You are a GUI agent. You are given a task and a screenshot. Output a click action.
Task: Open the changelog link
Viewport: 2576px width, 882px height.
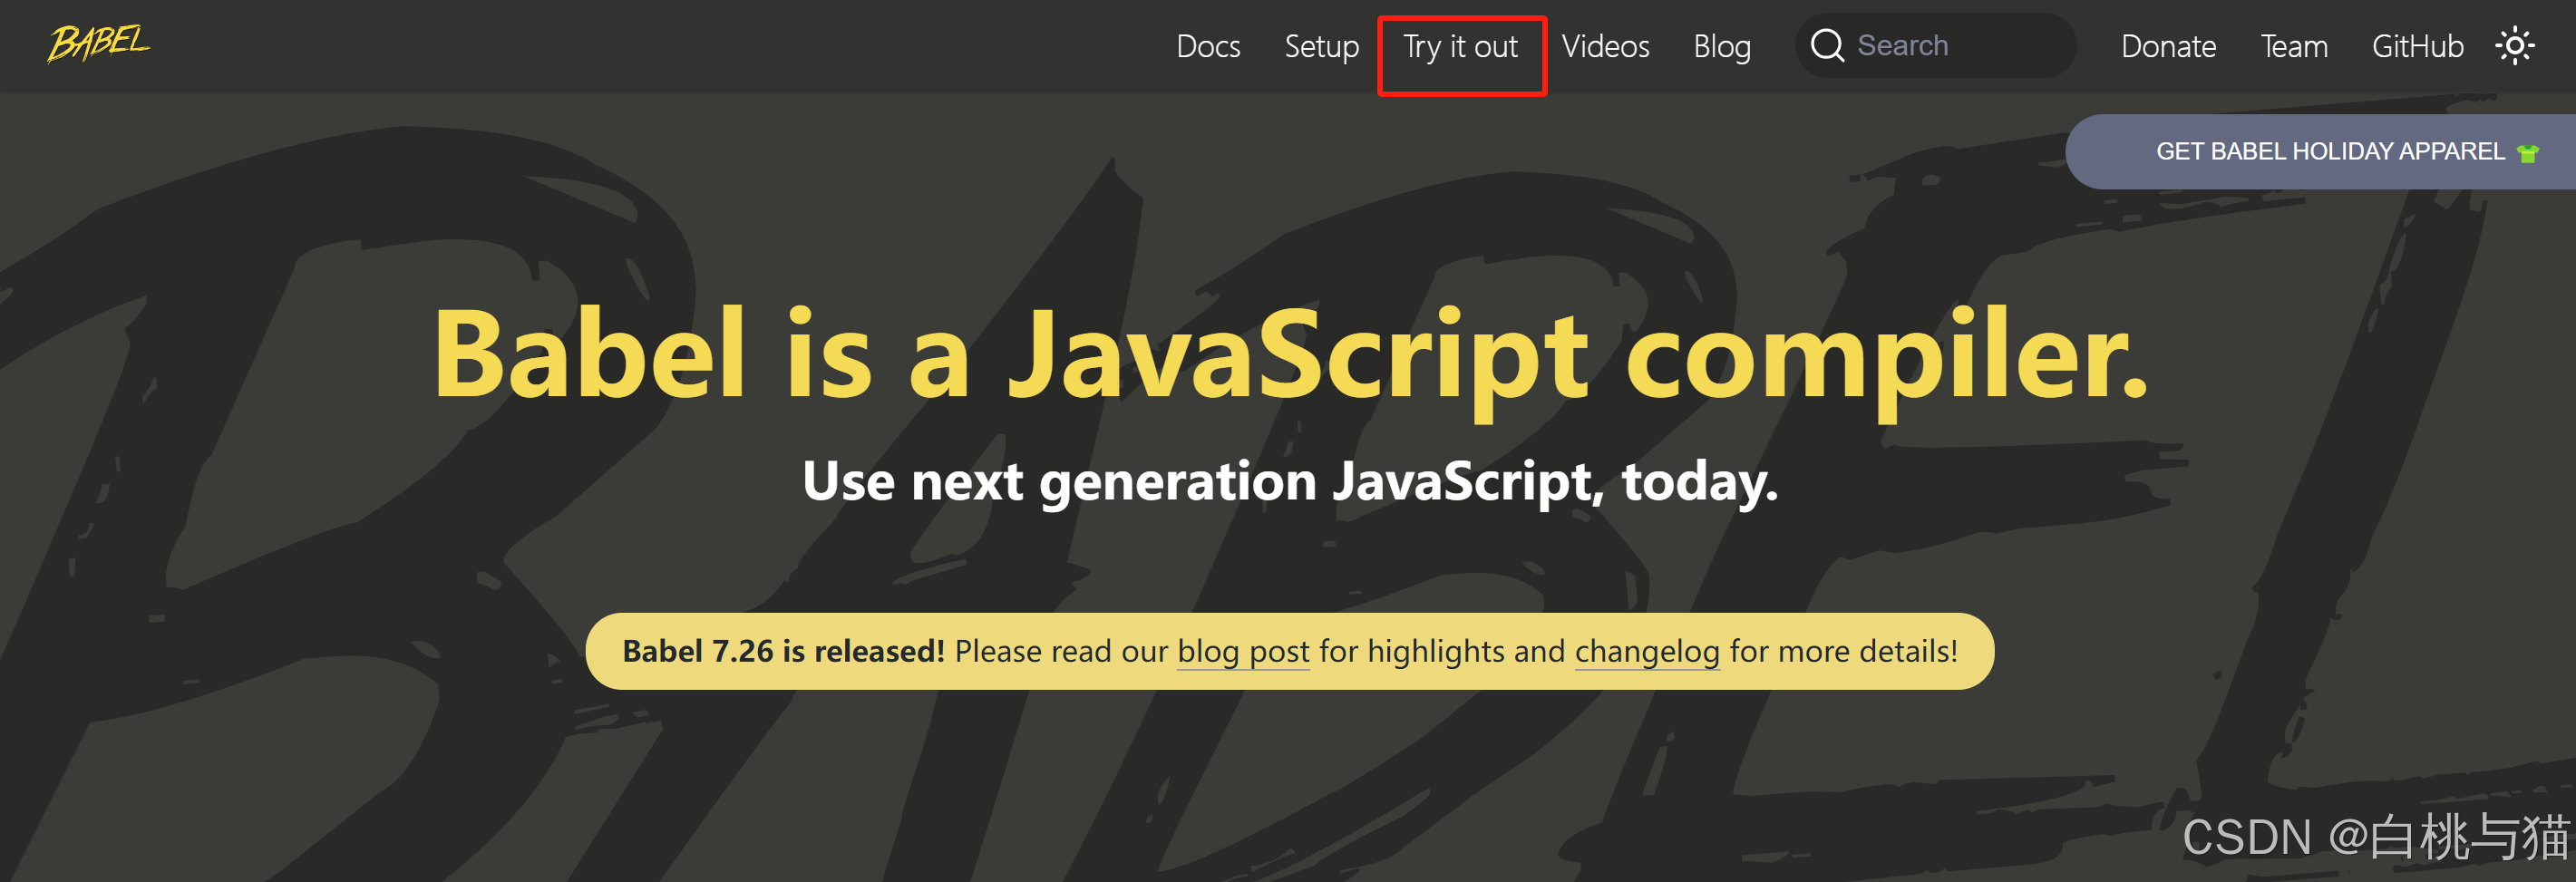(x=1647, y=651)
